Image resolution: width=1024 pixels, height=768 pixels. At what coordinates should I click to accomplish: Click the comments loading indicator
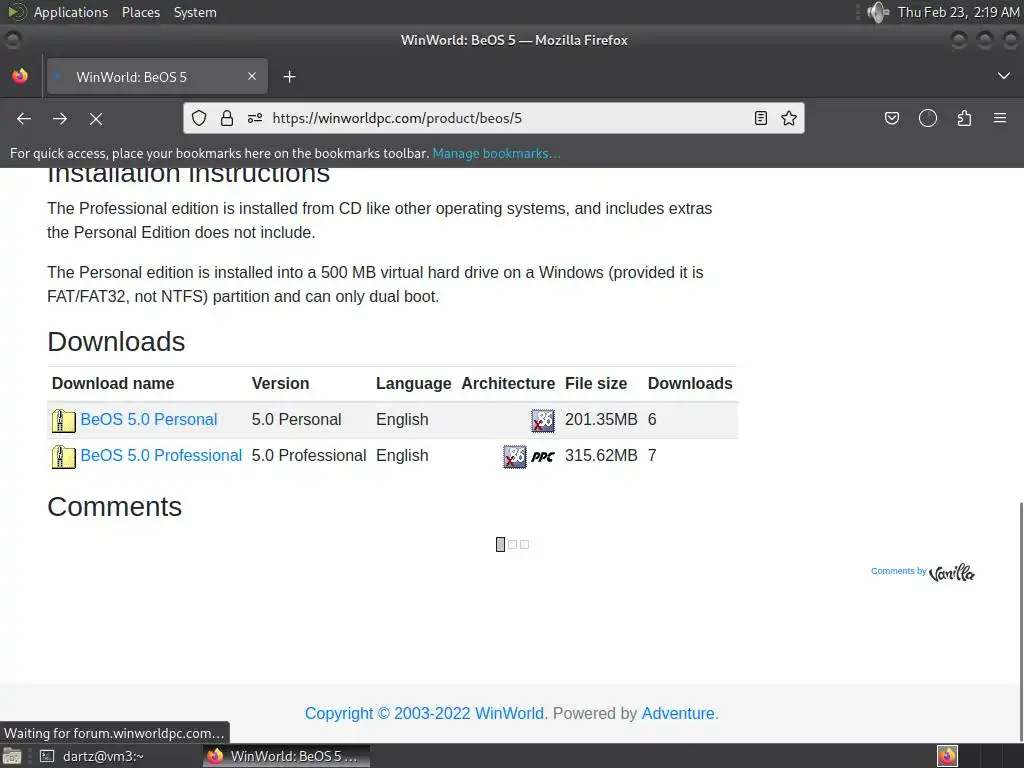[x=512, y=544]
